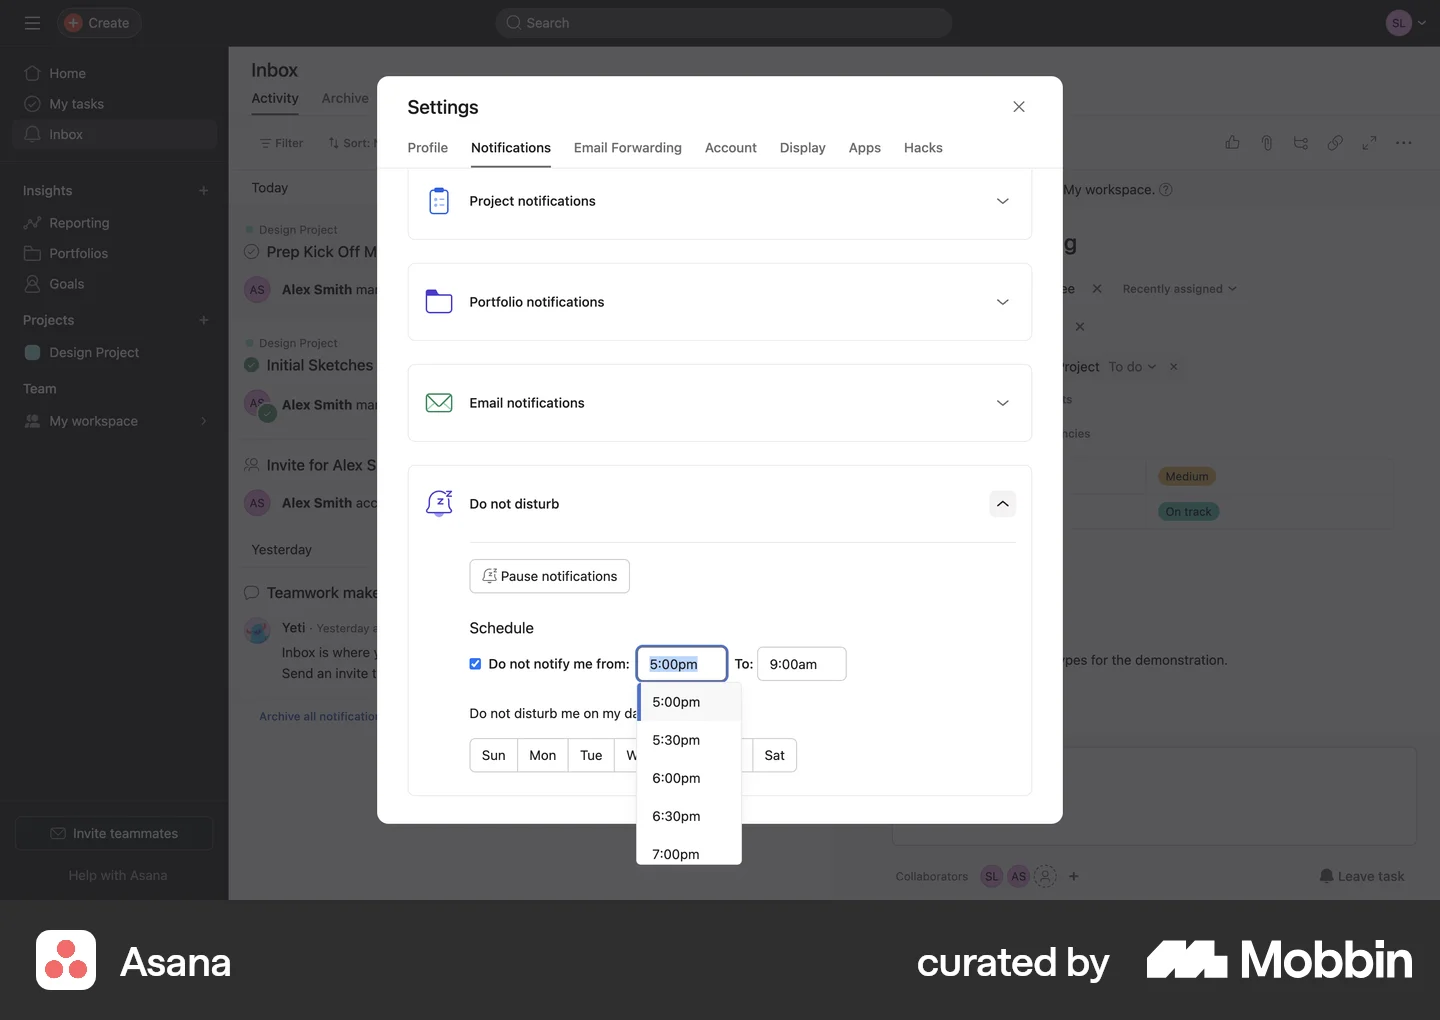Mark Prep Kick Off task complete
This screenshot has width=1440, height=1020.
click(252, 252)
